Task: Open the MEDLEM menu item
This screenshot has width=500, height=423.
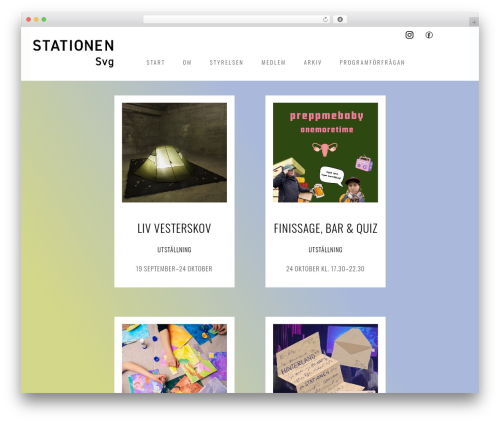Action: tap(273, 62)
